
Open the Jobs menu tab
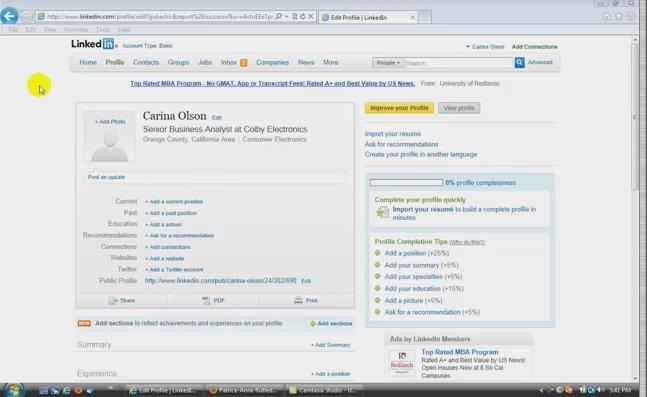pyautogui.click(x=205, y=62)
